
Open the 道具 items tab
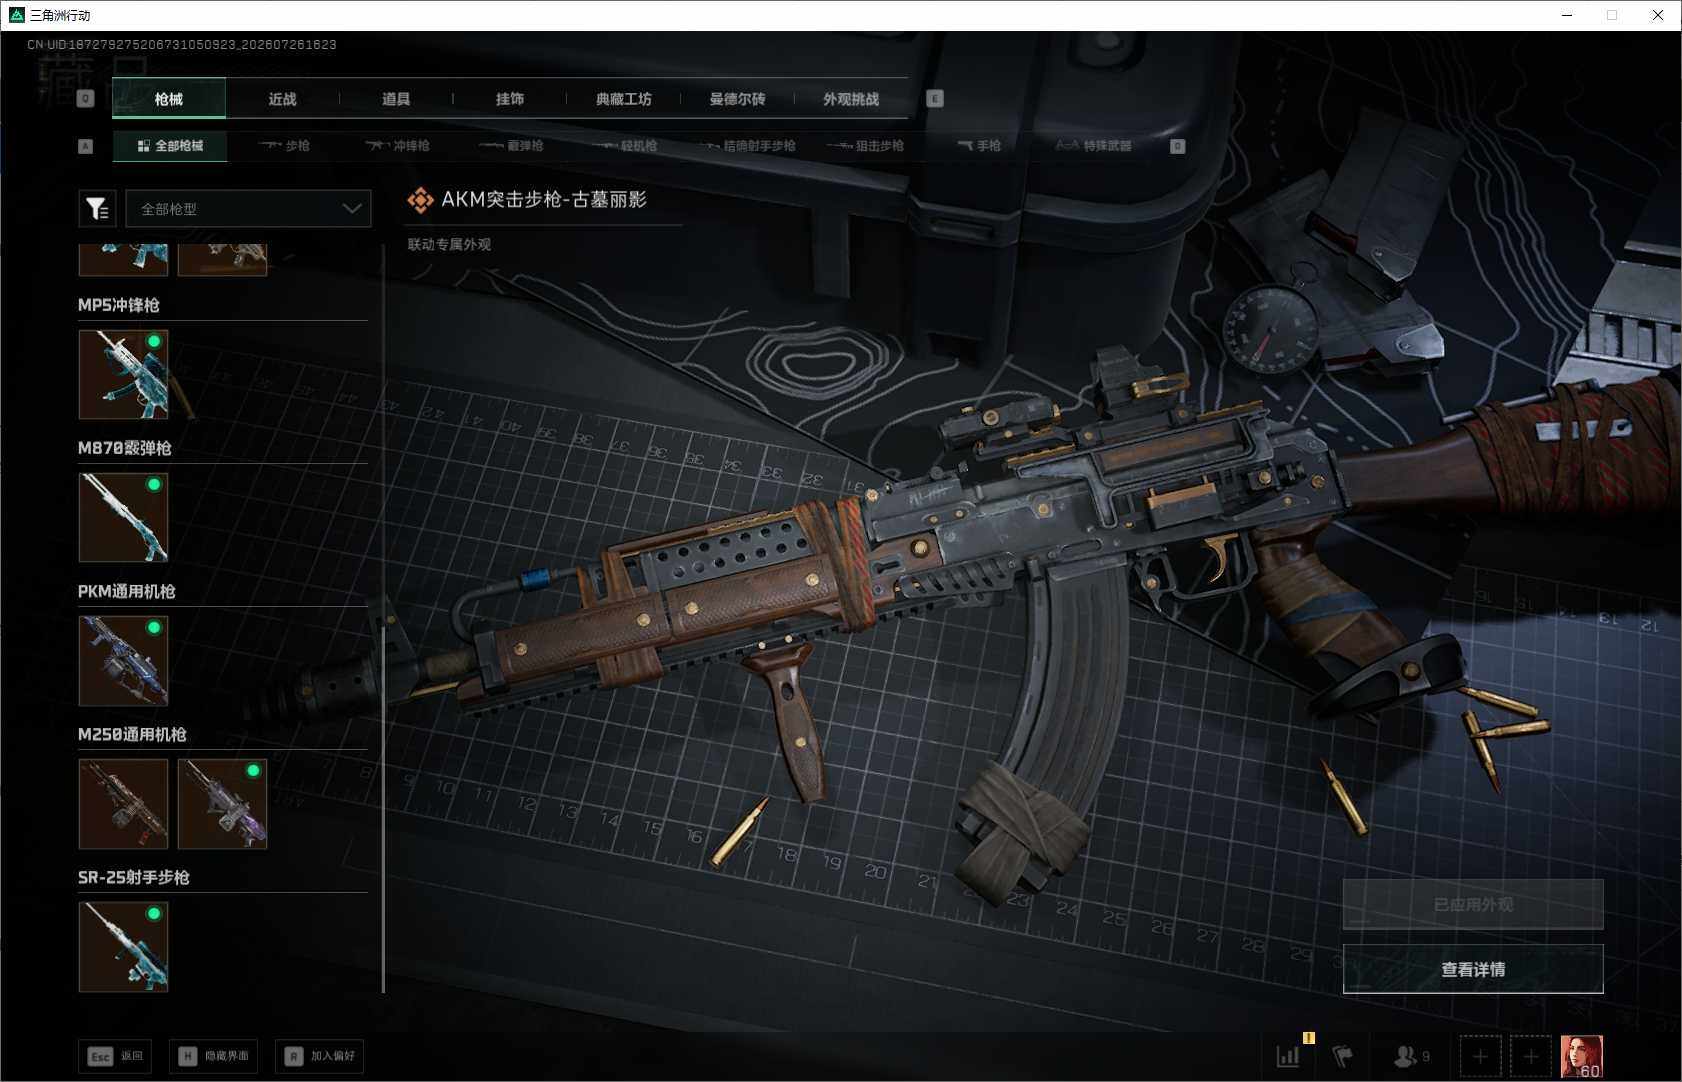pos(396,99)
